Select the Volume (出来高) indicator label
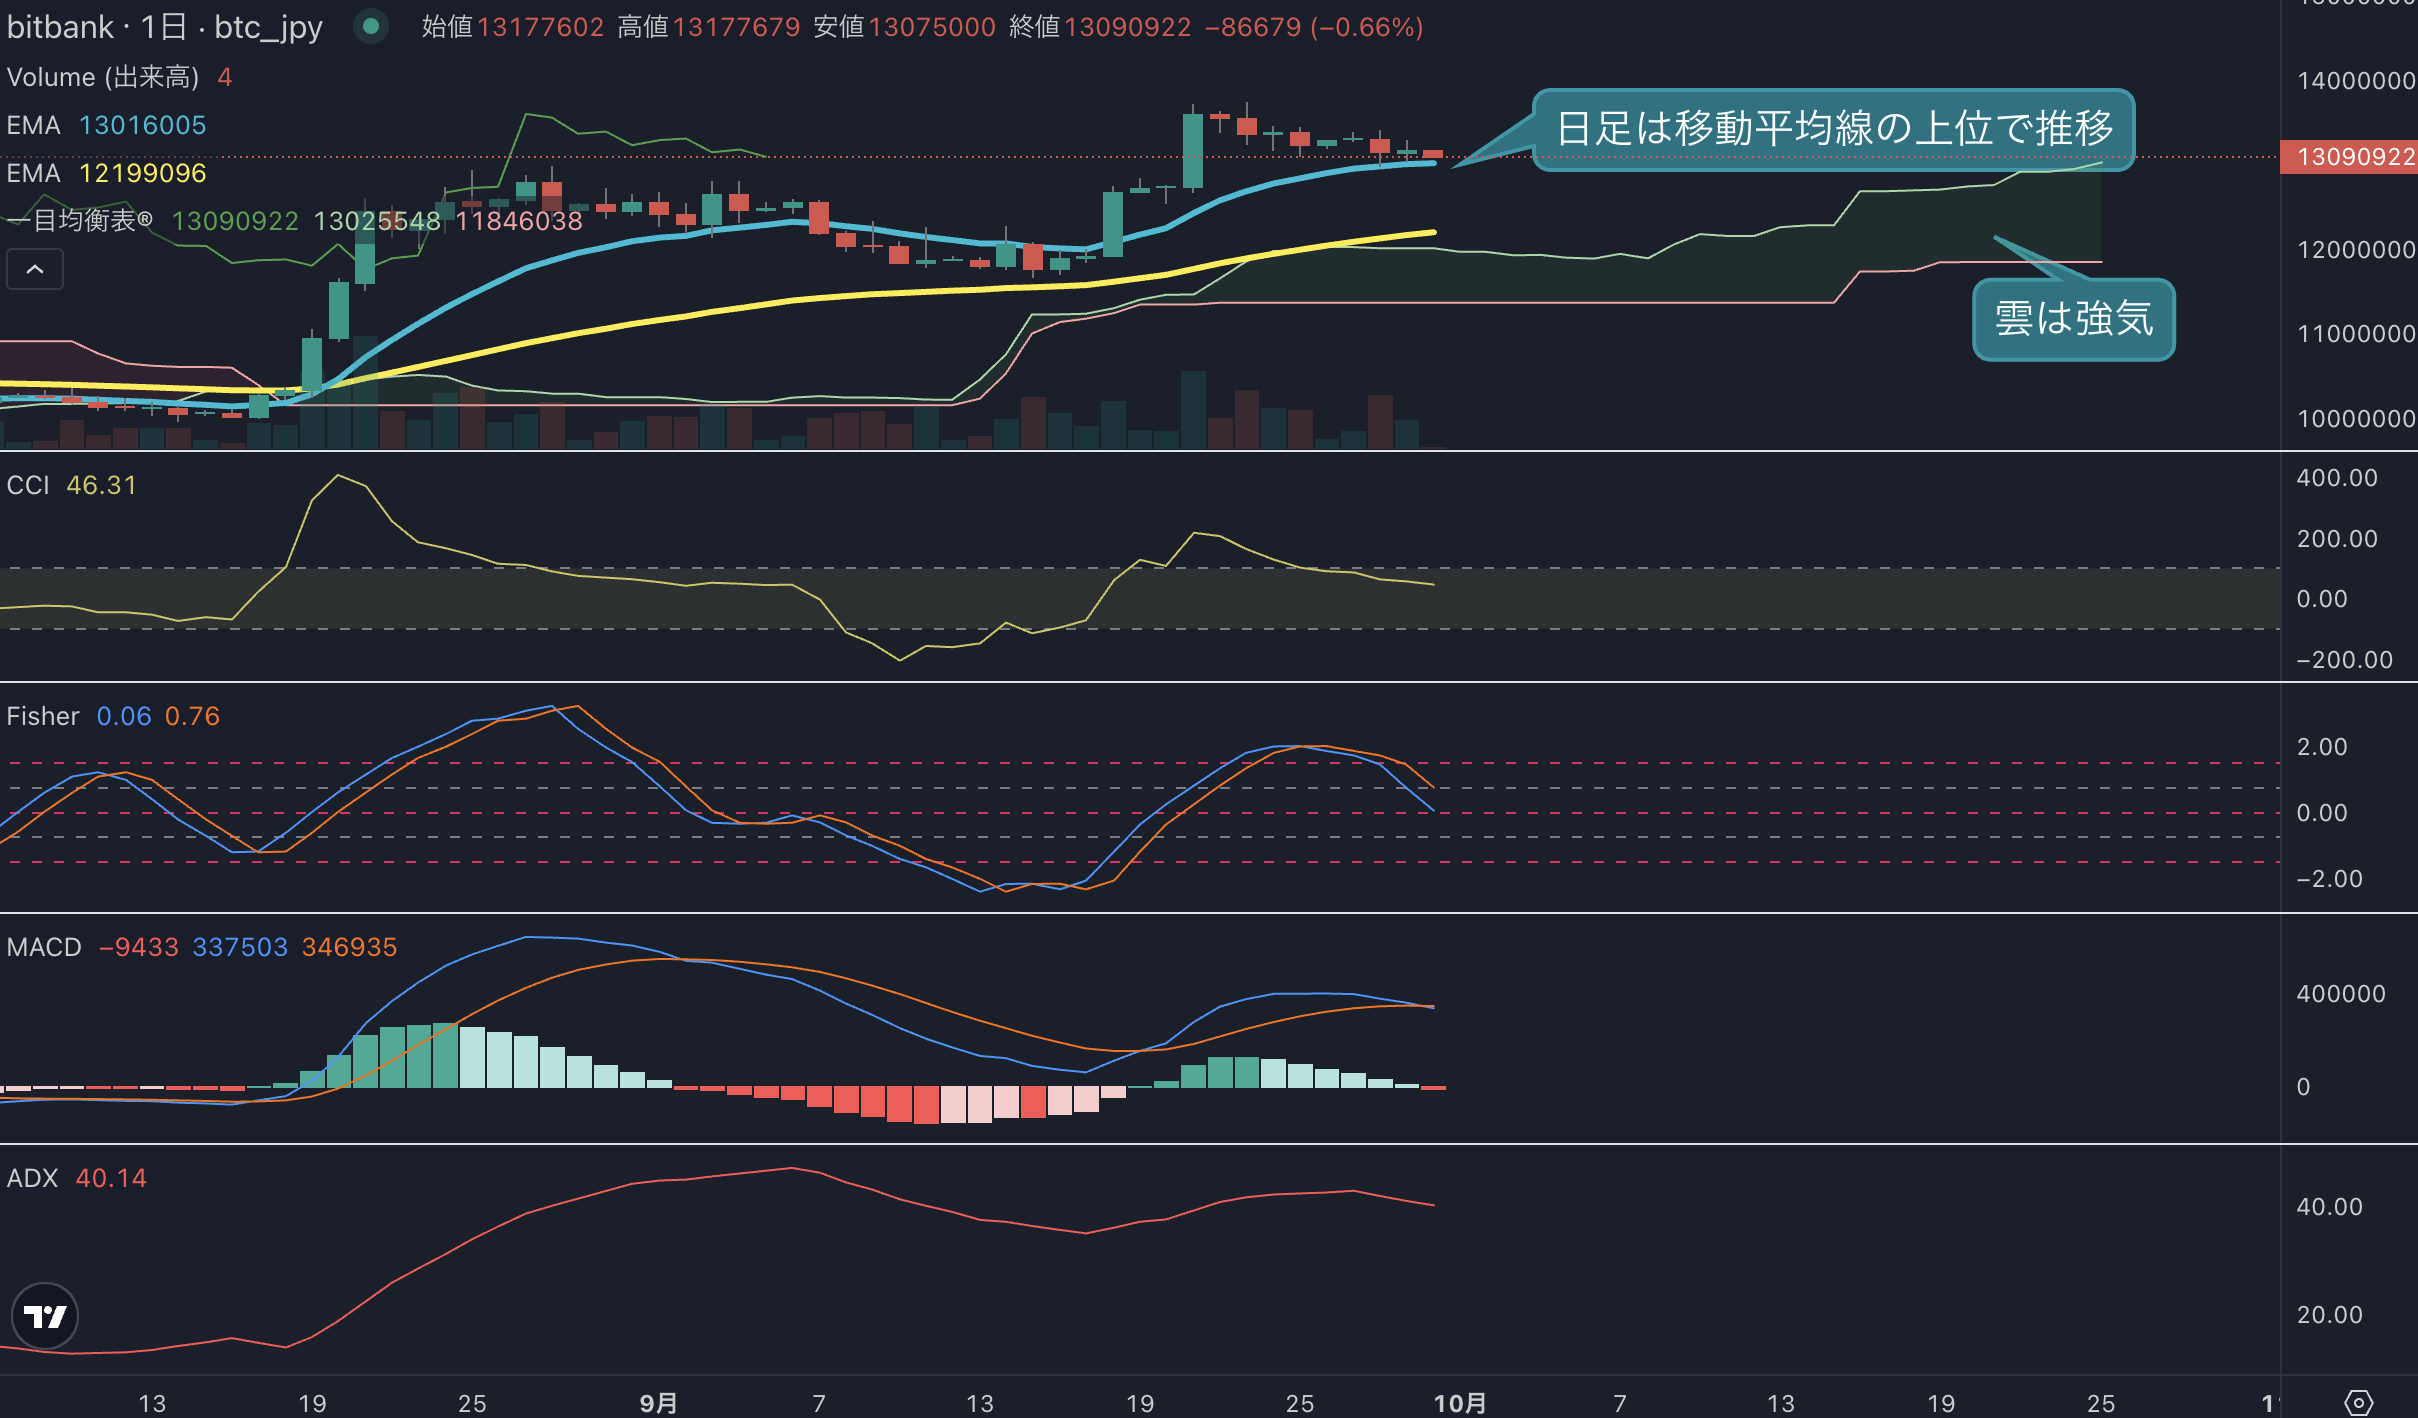2418x1418 pixels. point(103,77)
